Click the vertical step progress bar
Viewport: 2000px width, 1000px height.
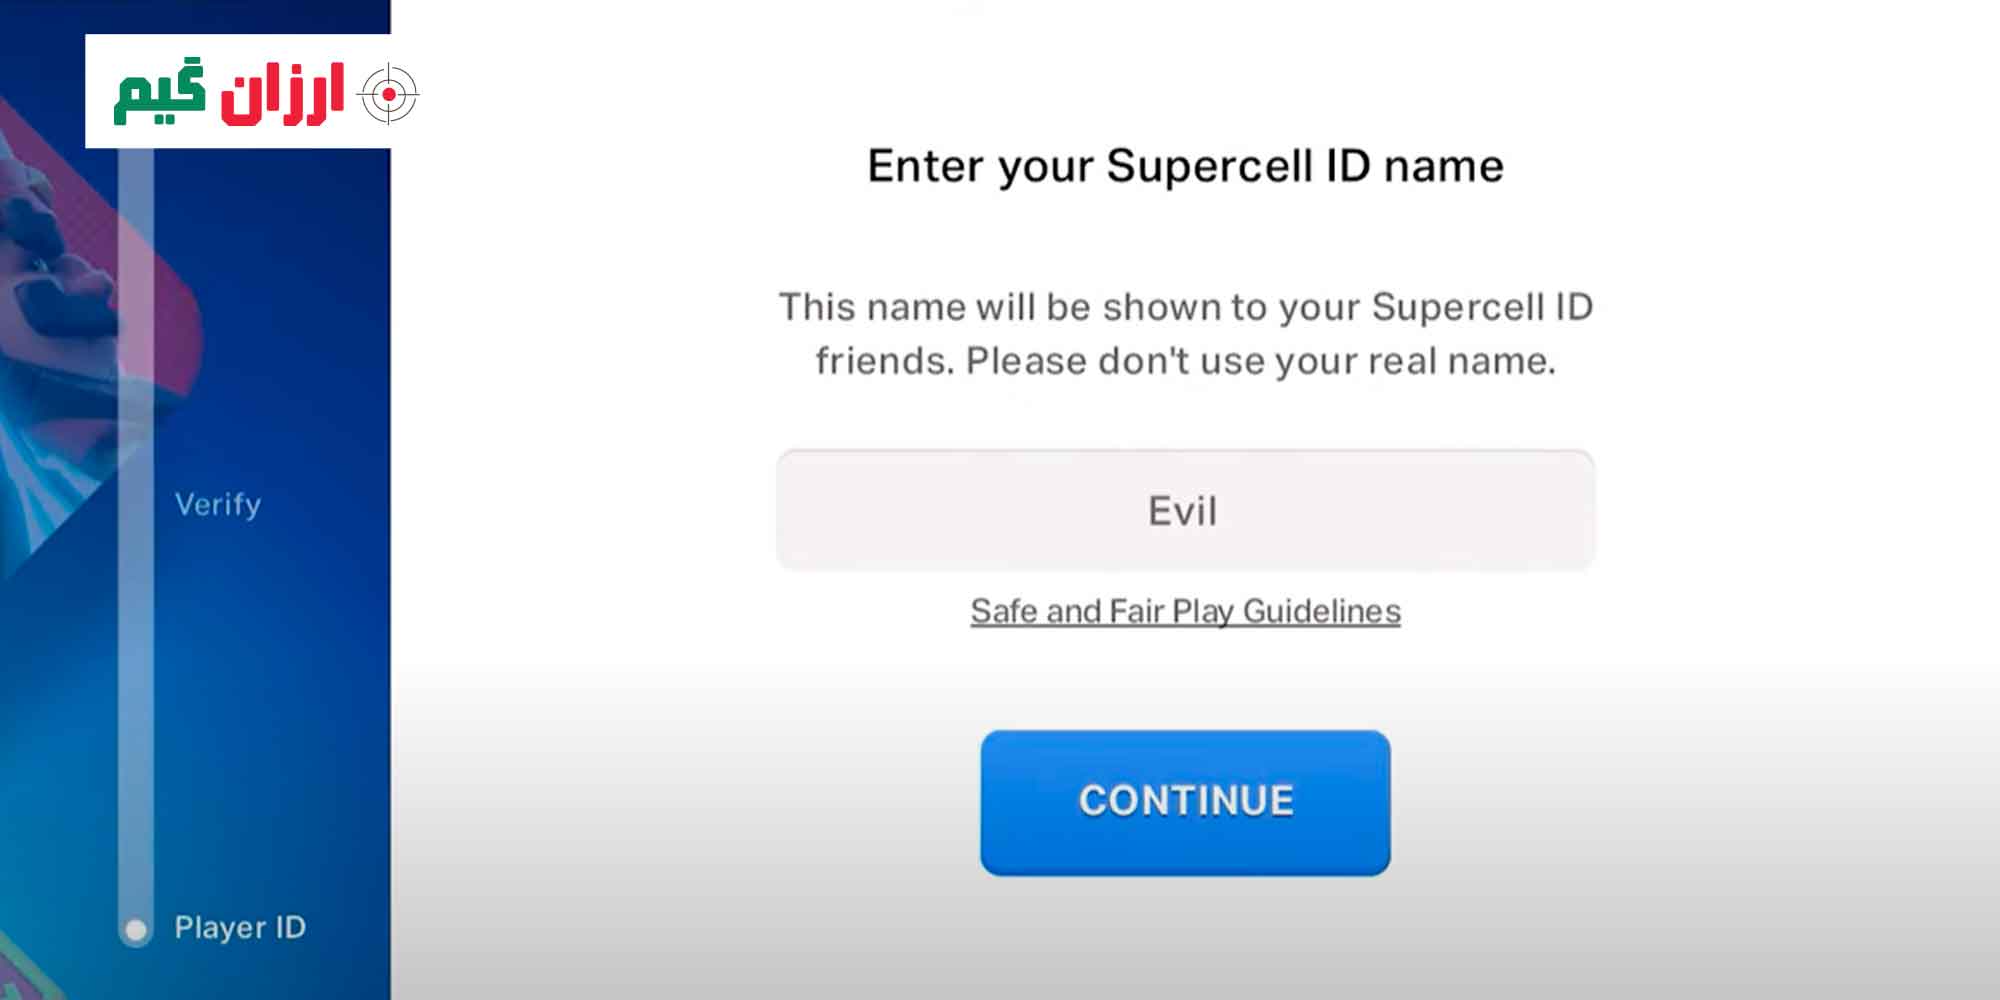[x=136, y=540]
